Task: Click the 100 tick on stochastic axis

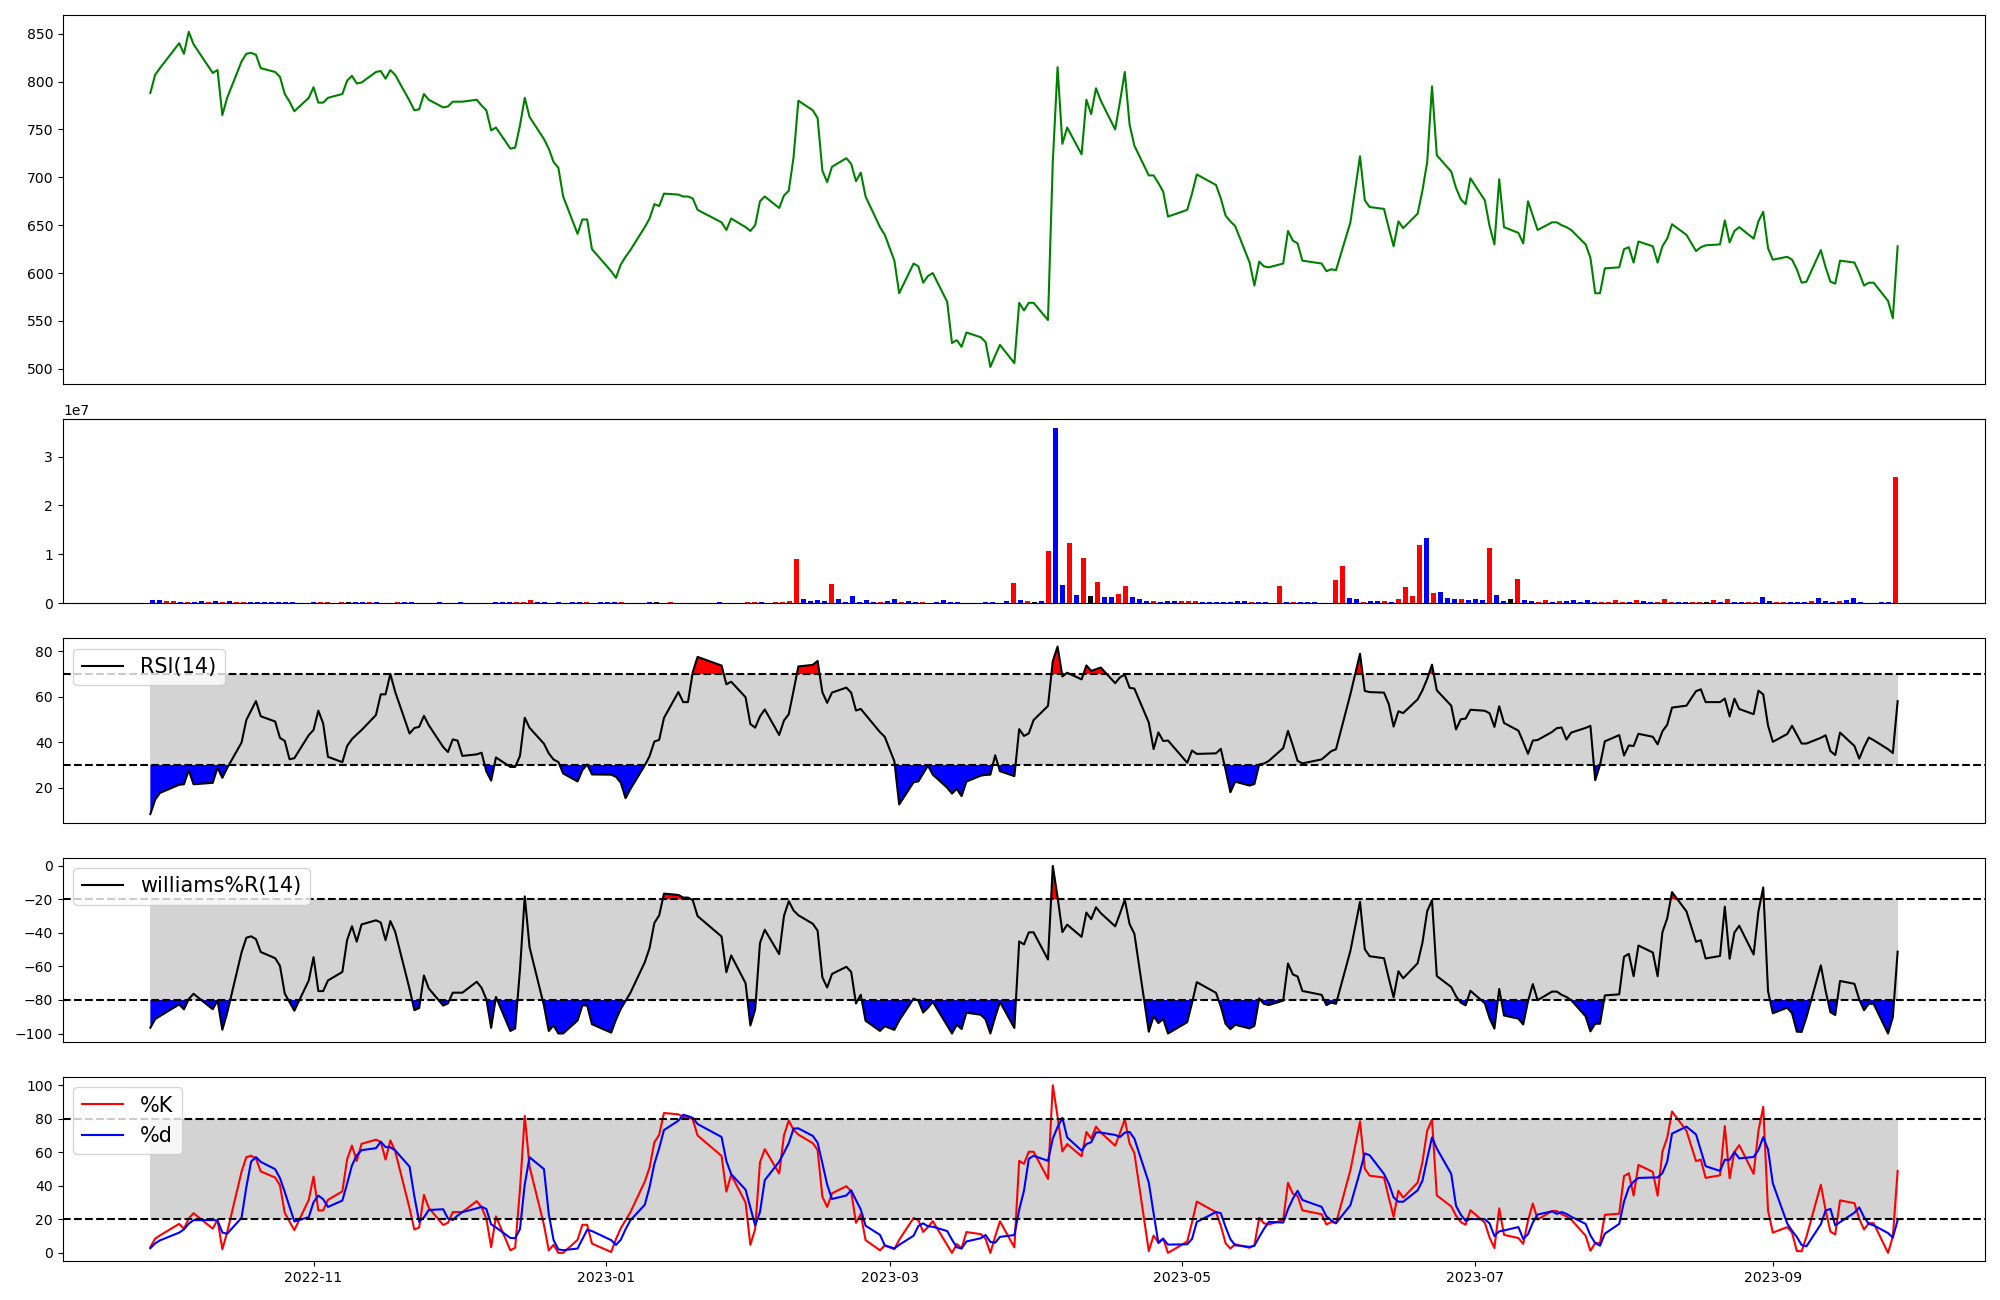Action: (41, 1086)
